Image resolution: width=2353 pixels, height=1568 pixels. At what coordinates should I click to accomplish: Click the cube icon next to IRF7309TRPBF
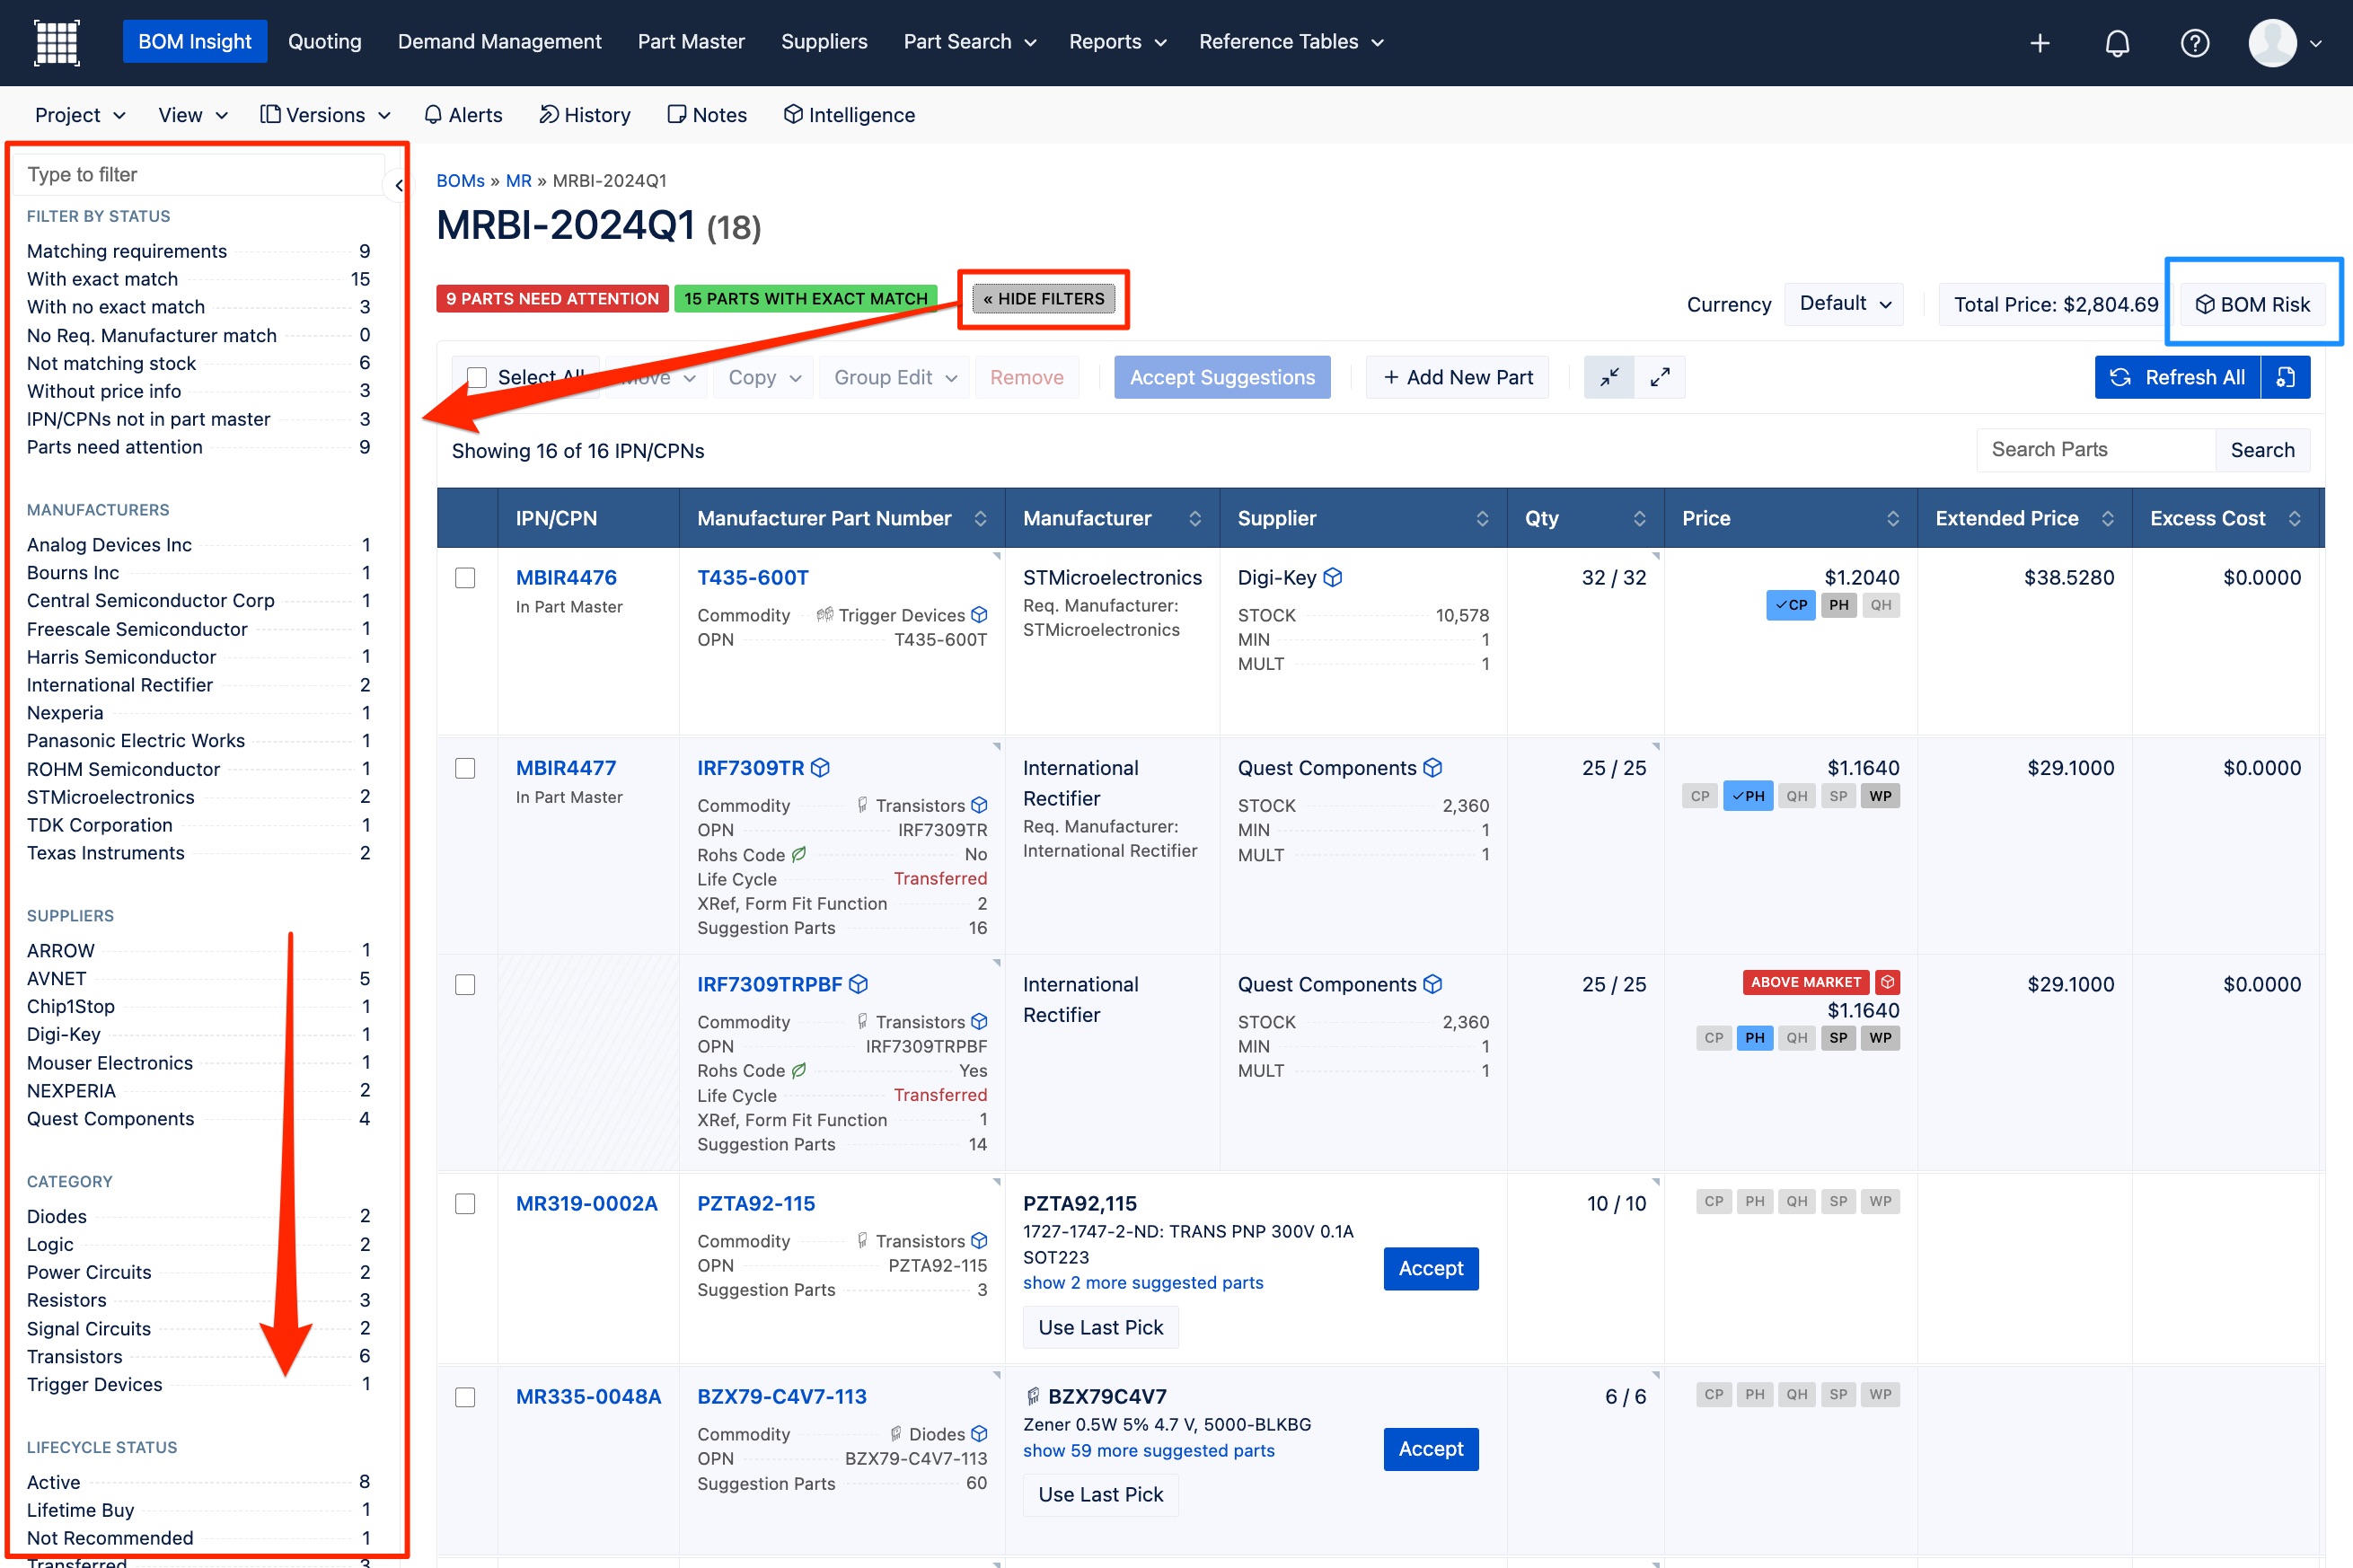(858, 984)
